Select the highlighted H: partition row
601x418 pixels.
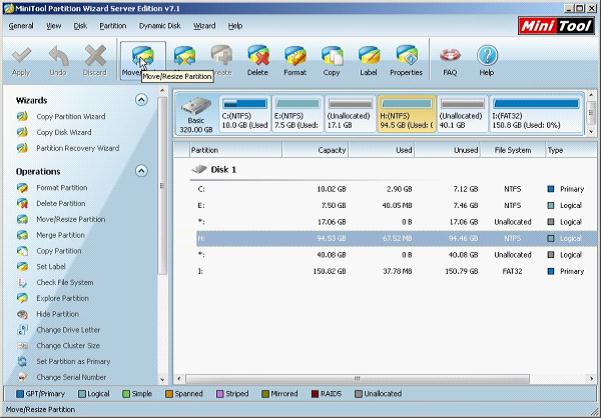click(396, 238)
